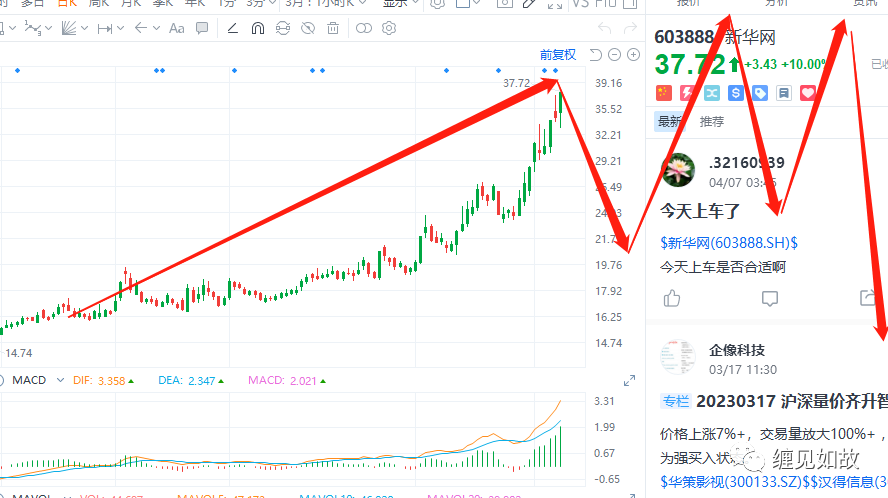Delete drawings with trash icon
This screenshot has width=888, height=498.
[333, 28]
